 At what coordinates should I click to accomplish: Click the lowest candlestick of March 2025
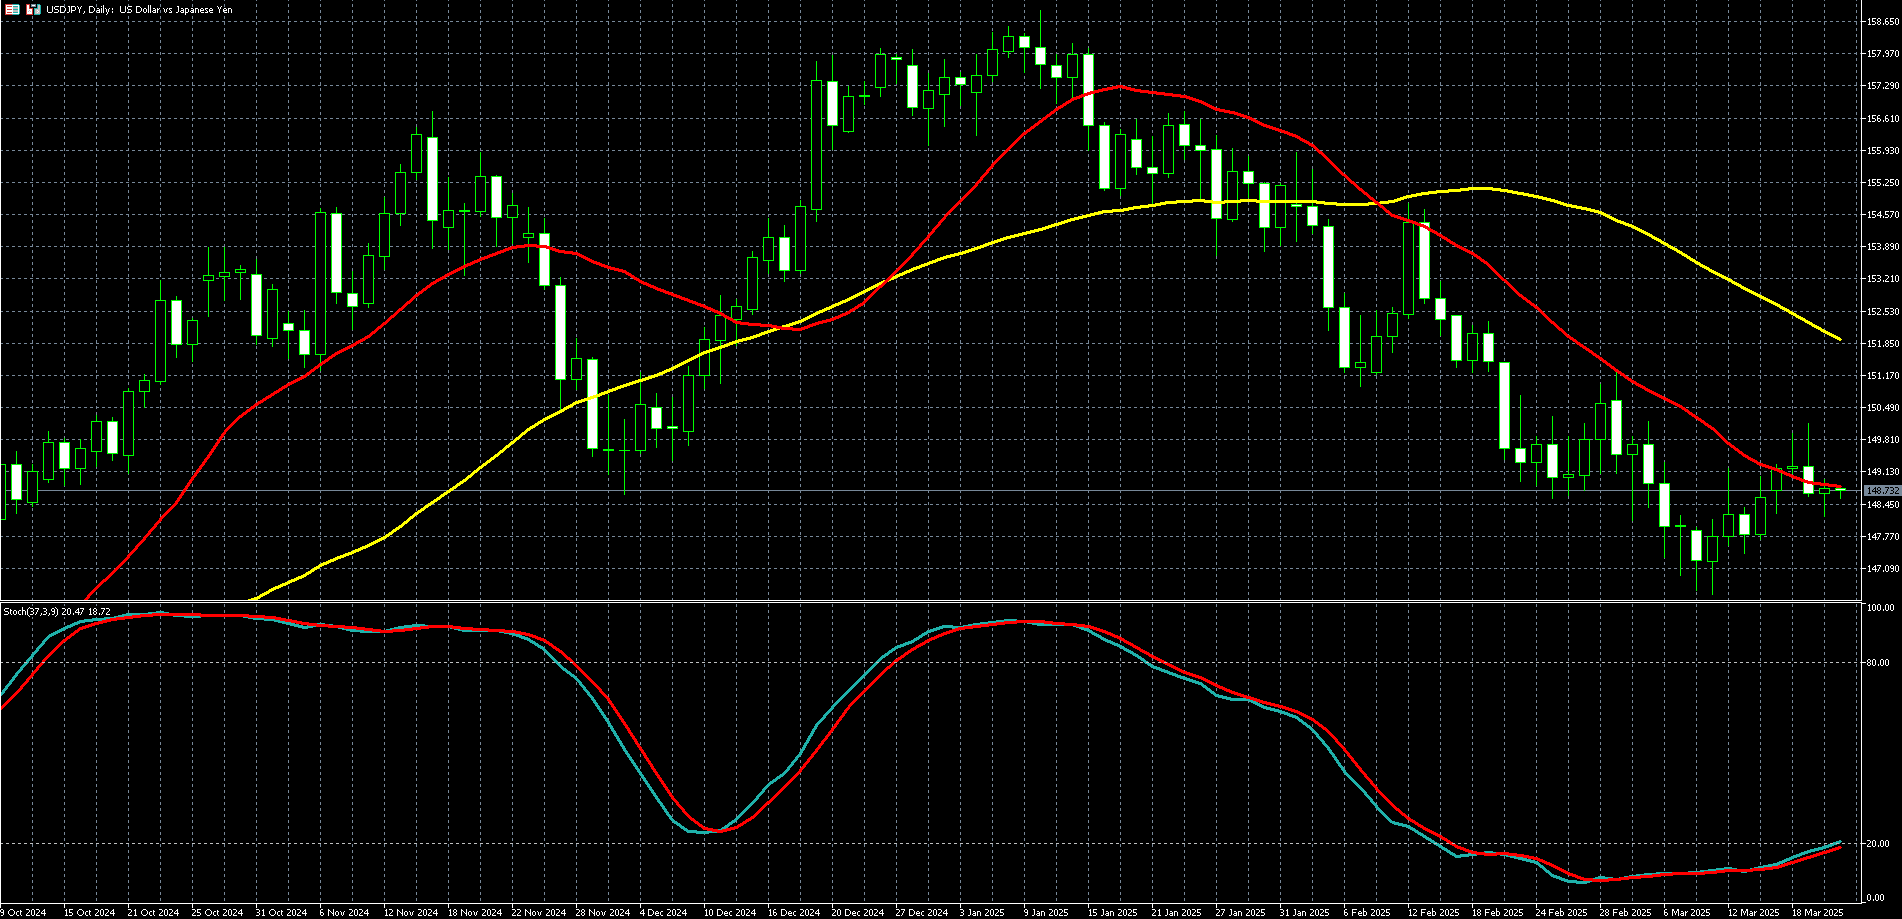[x=1712, y=560]
